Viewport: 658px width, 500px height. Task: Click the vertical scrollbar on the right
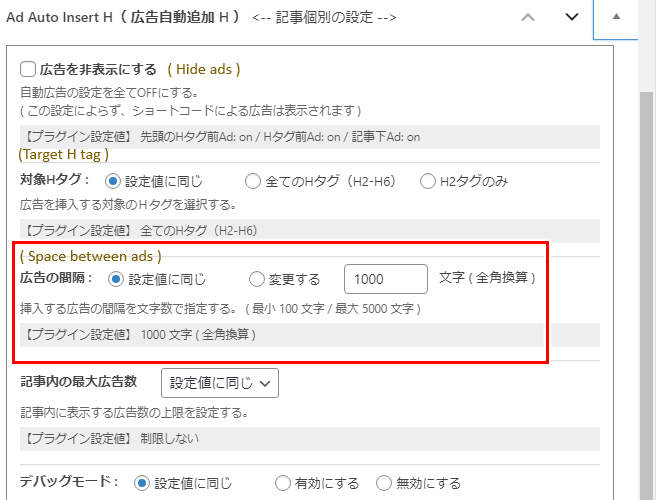click(x=646, y=294)
